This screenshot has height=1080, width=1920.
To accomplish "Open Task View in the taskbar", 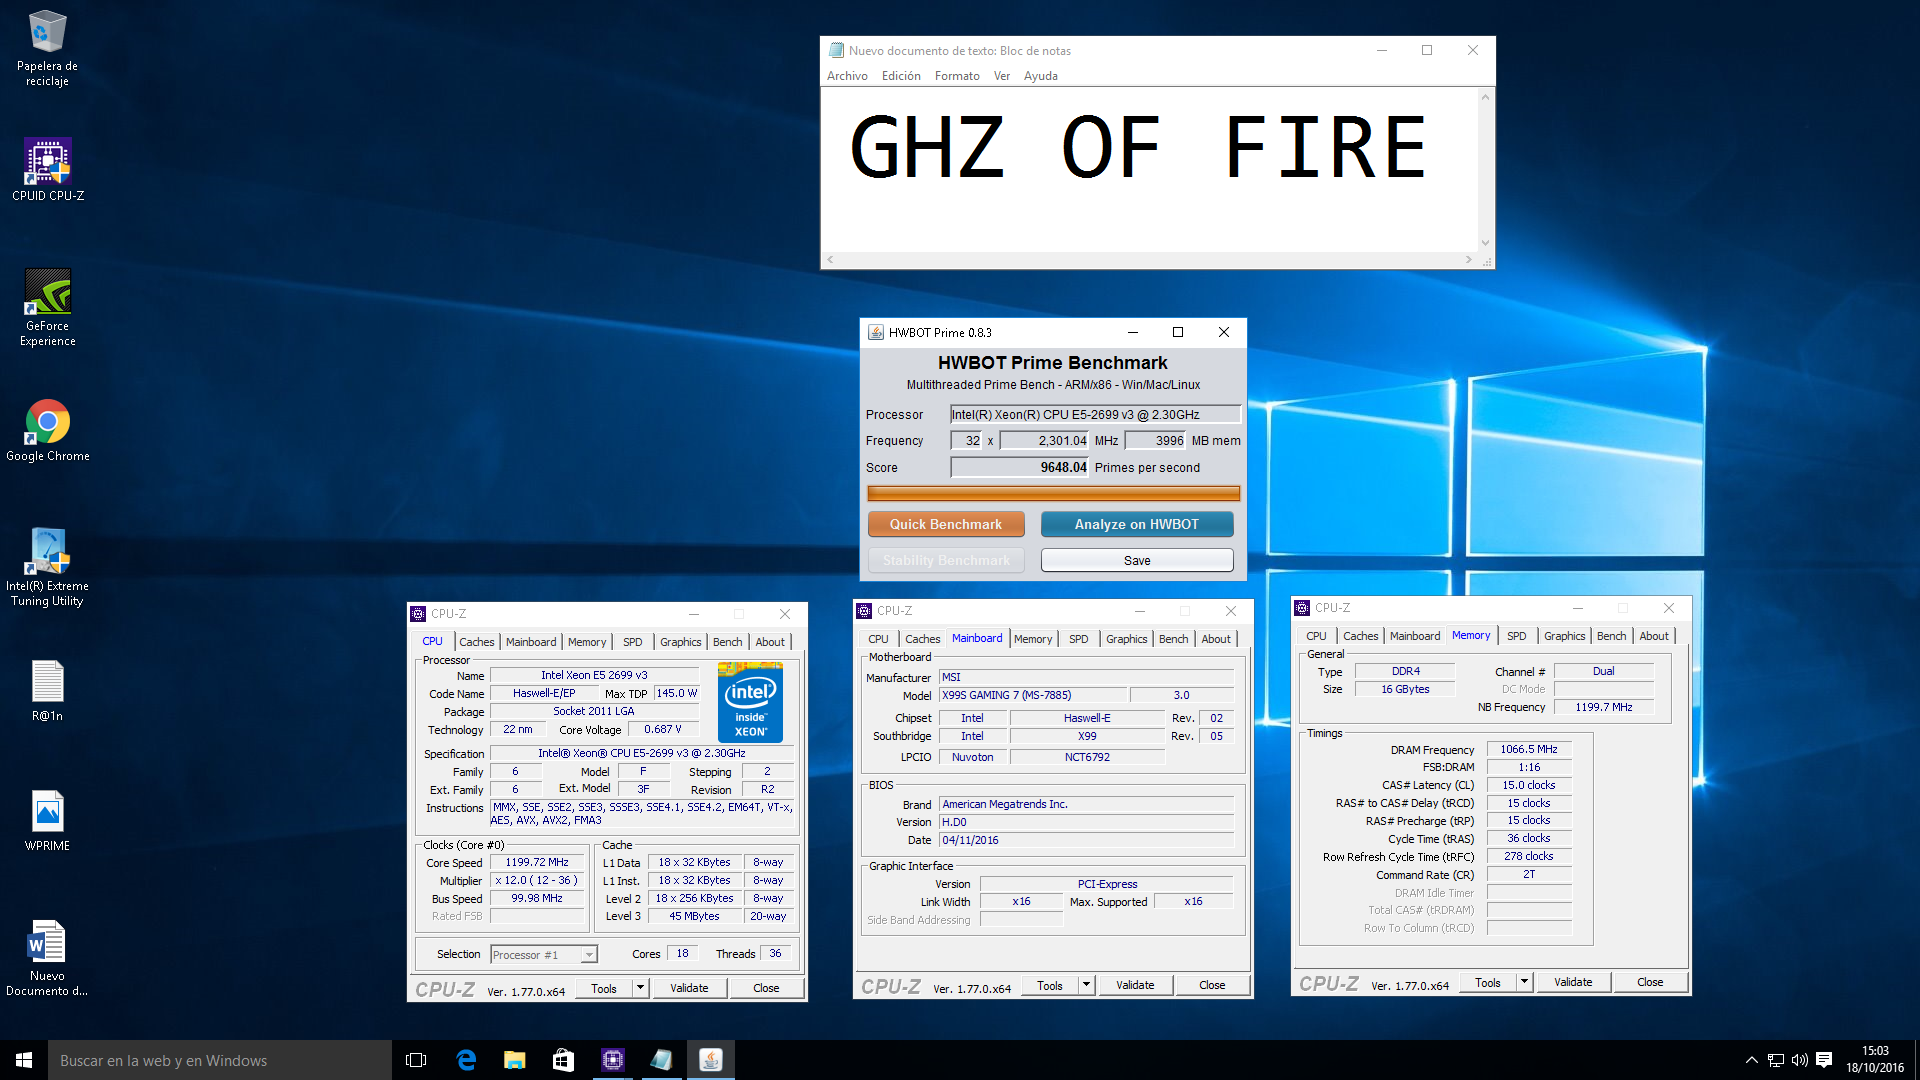I will tap(416, 1060).
